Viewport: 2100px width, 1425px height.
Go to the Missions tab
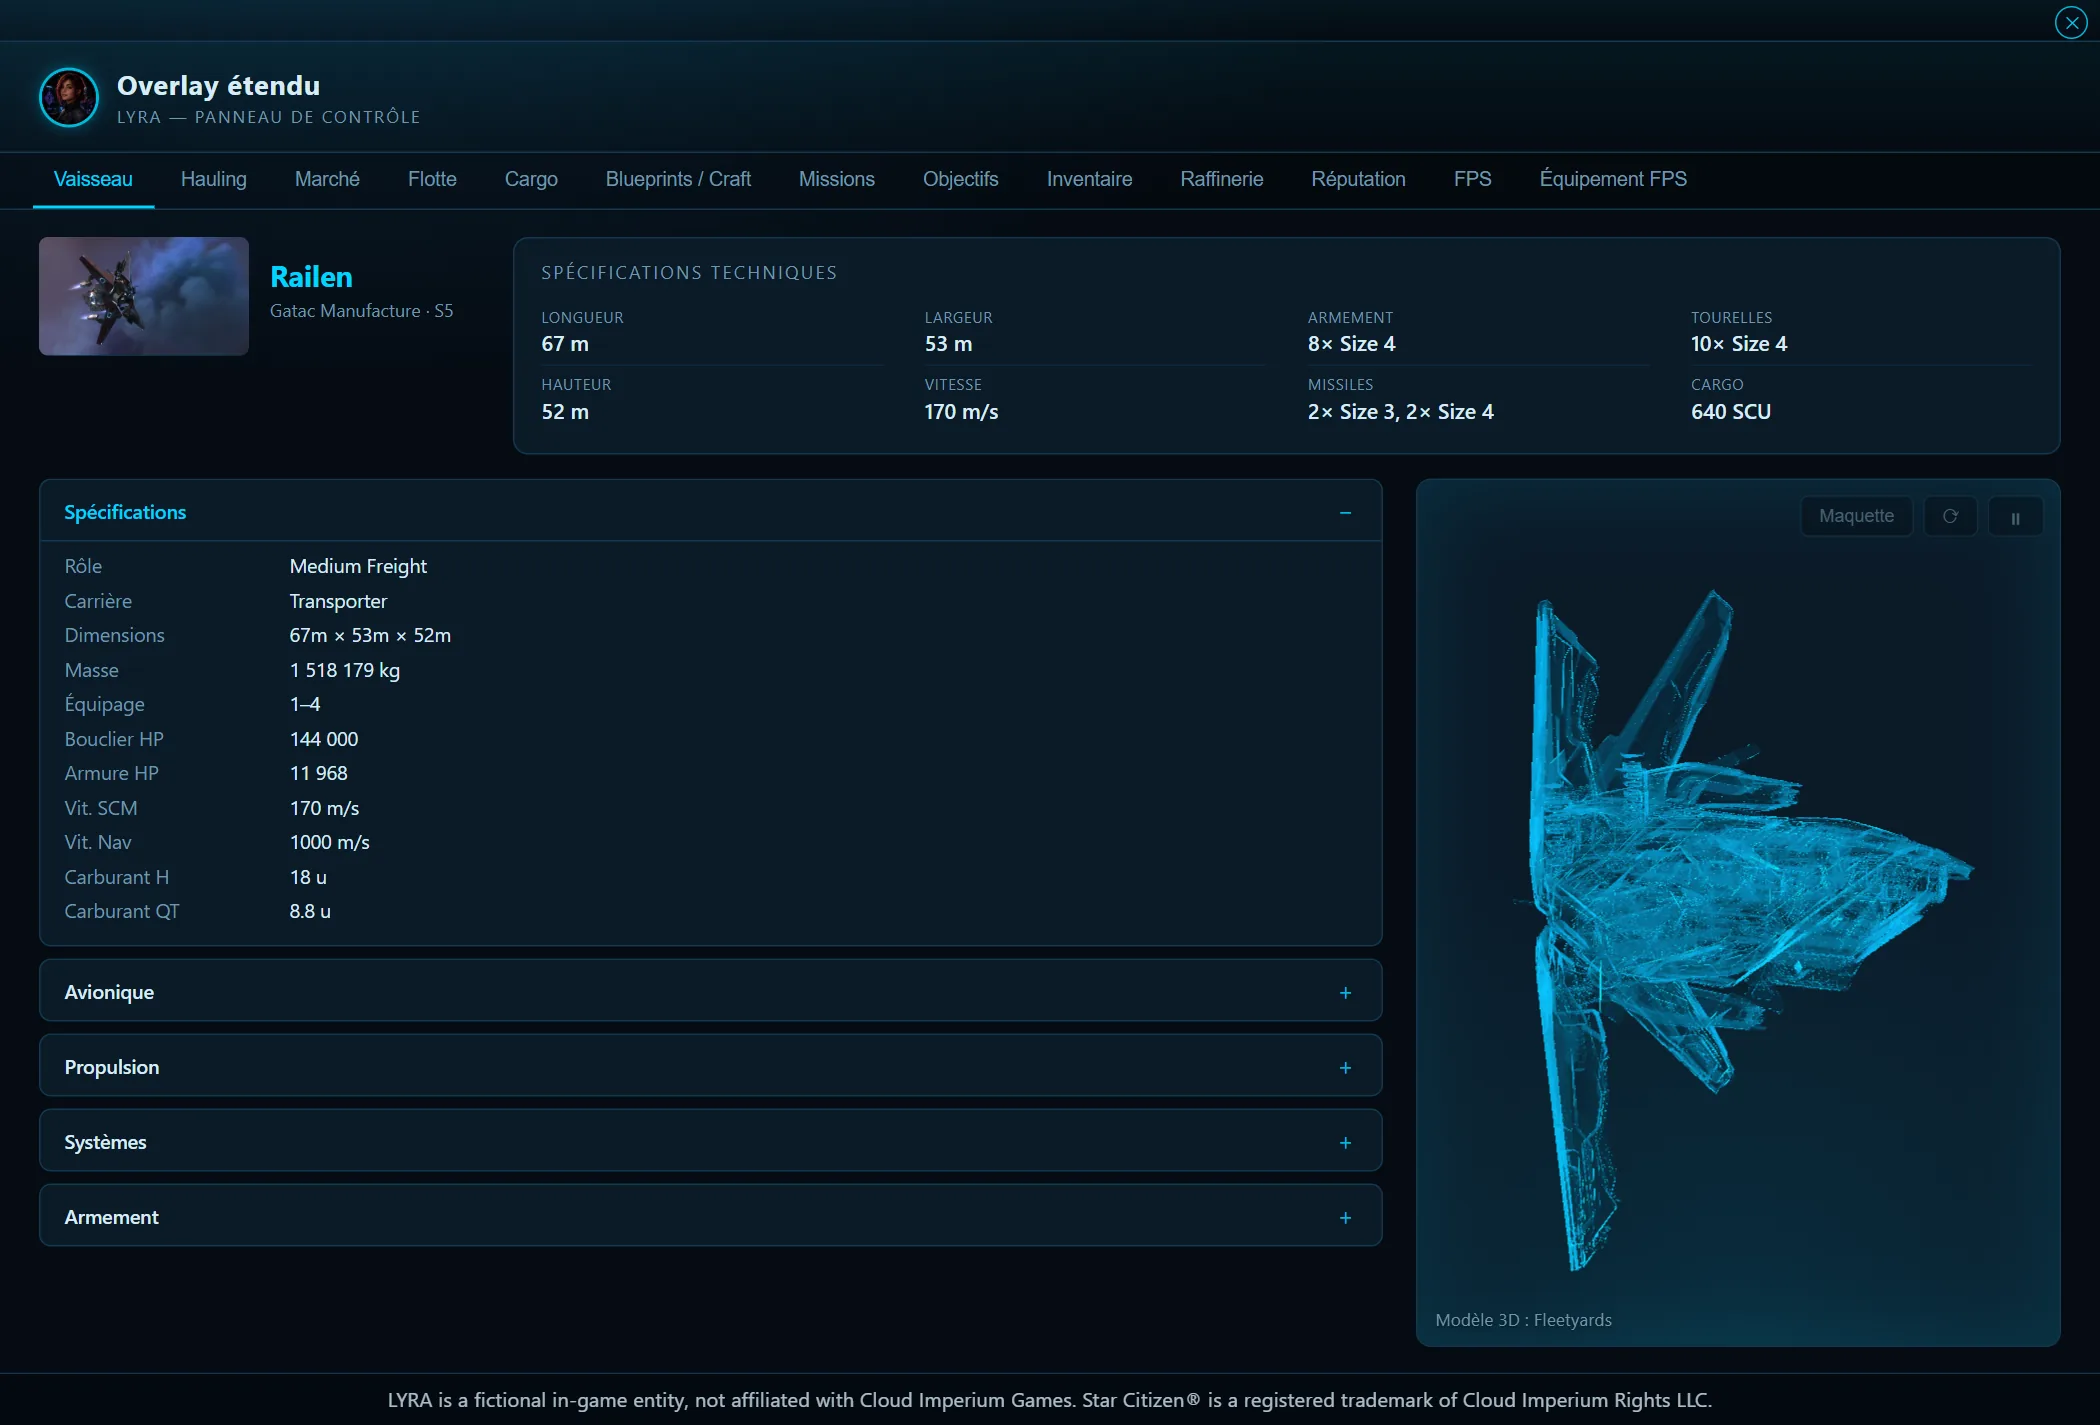point(836,179)
